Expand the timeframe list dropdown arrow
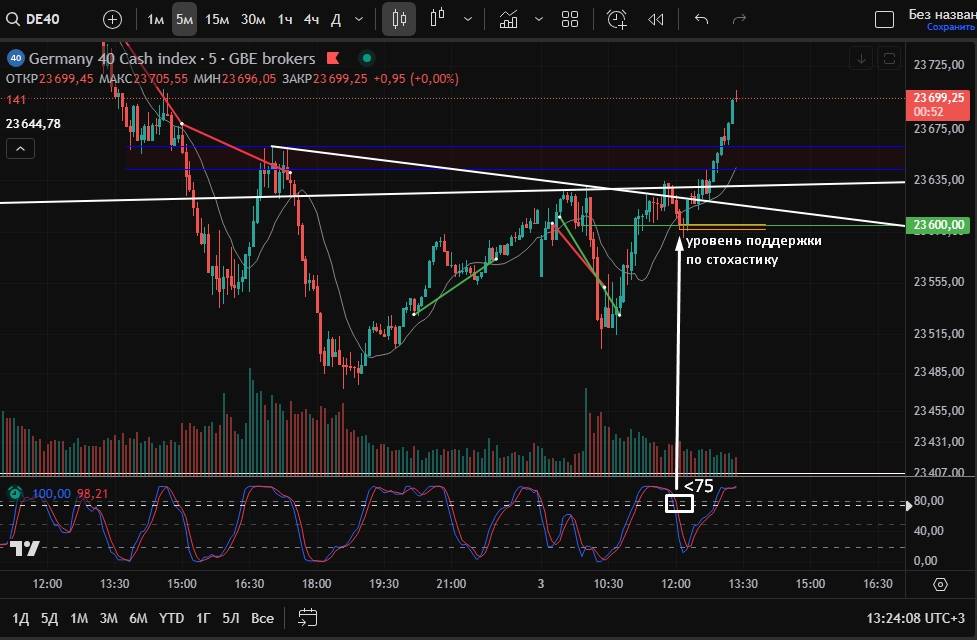 click(x=359, y=19)
